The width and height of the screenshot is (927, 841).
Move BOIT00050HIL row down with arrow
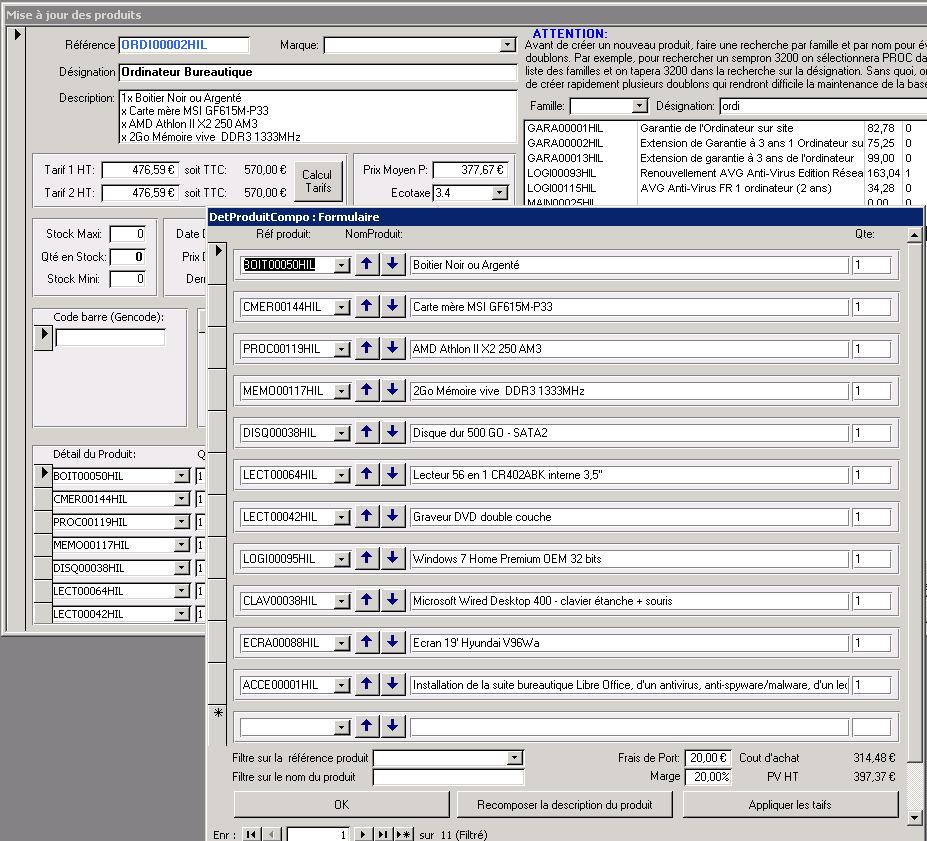[393, 264]
